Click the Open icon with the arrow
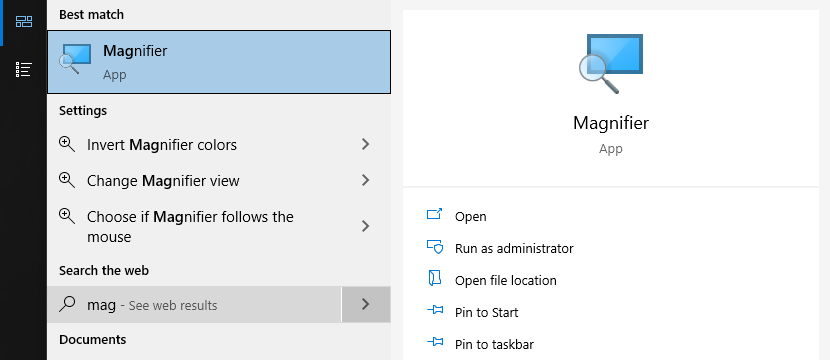Image resolution: width=830 pixels, height=360 pixels. point(434,215)
